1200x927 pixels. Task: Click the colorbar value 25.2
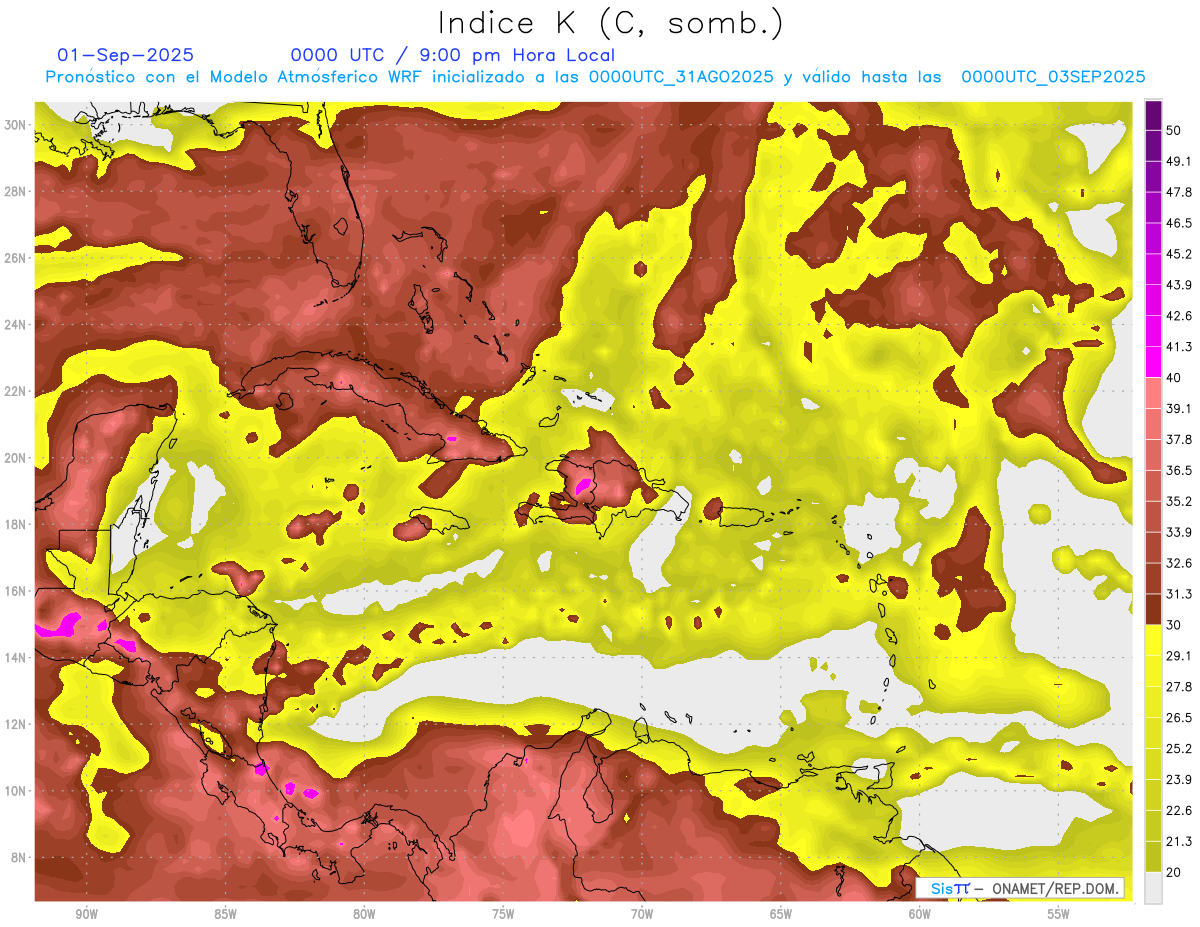(1179, 749)
